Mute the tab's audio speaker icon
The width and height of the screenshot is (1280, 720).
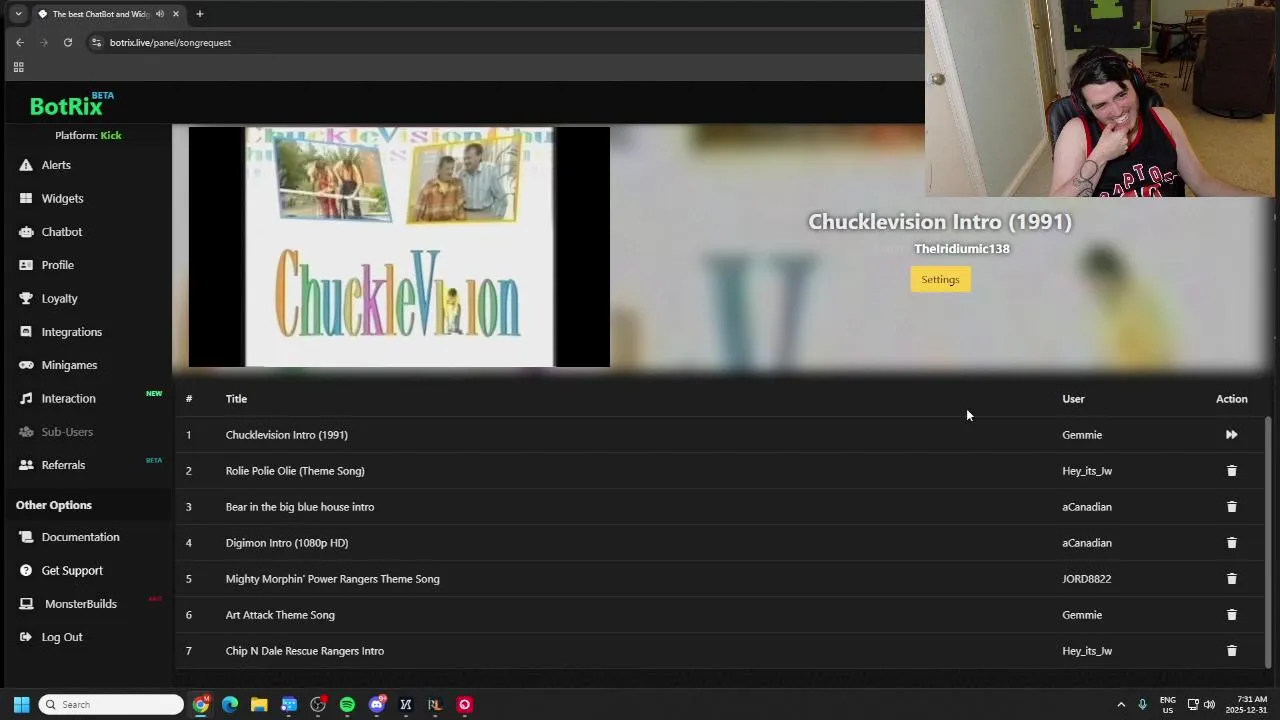tap(160, 14)
